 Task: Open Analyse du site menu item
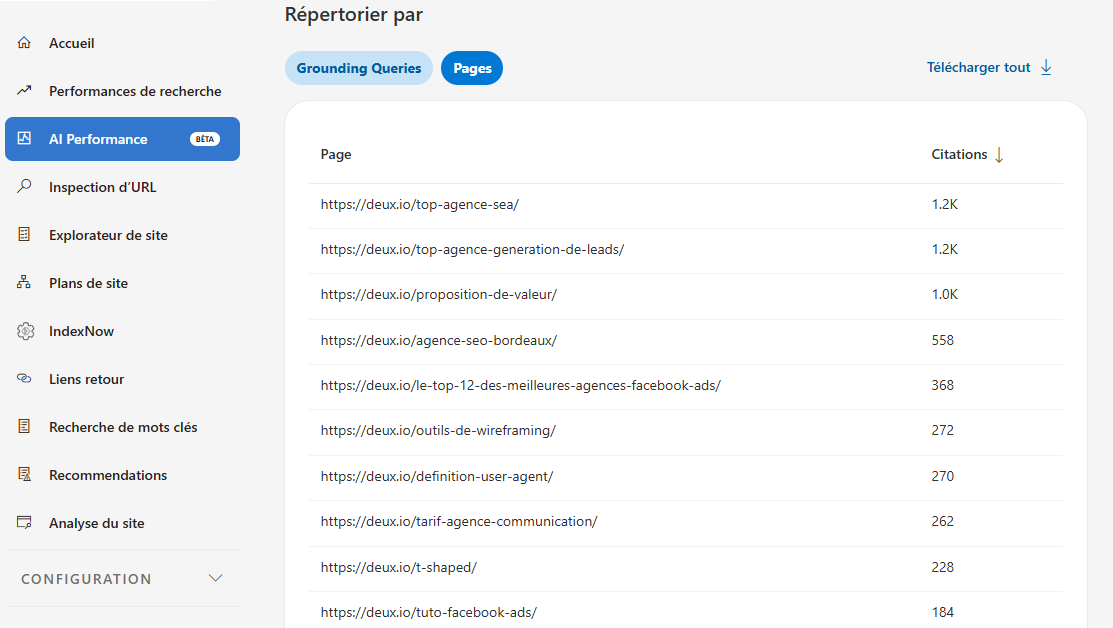97,523
